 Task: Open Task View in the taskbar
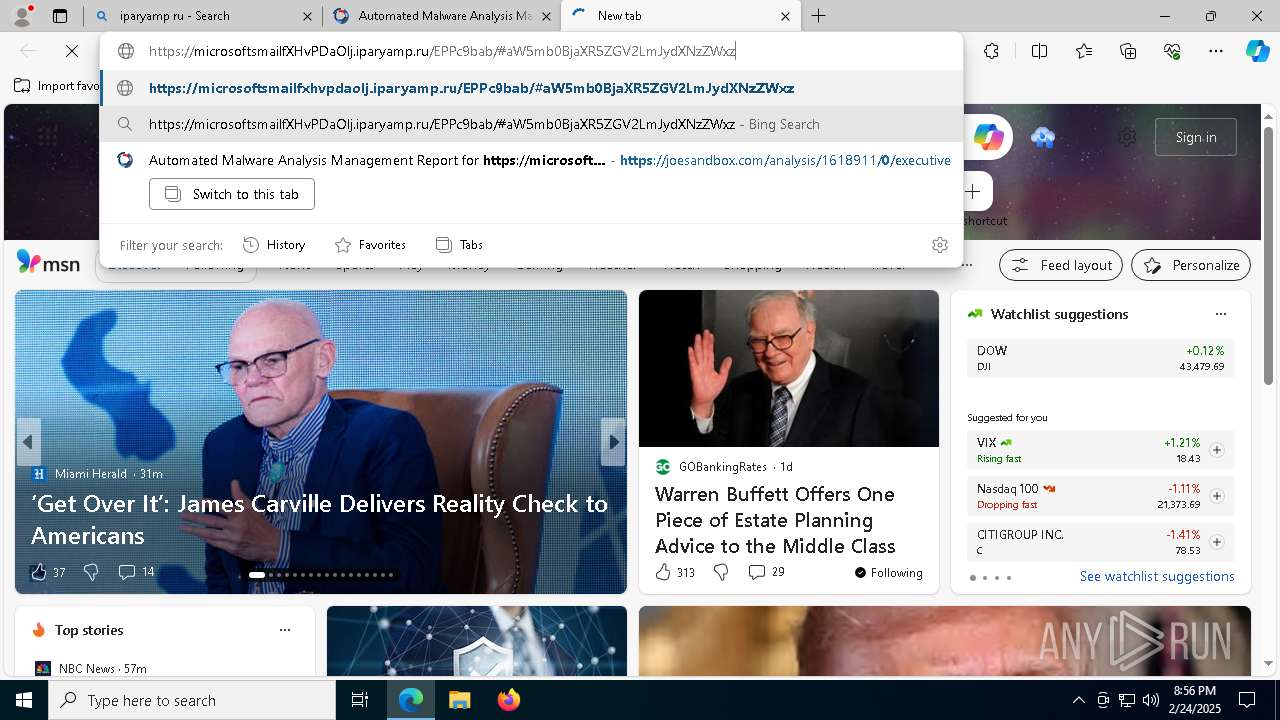tap(360, 700)
